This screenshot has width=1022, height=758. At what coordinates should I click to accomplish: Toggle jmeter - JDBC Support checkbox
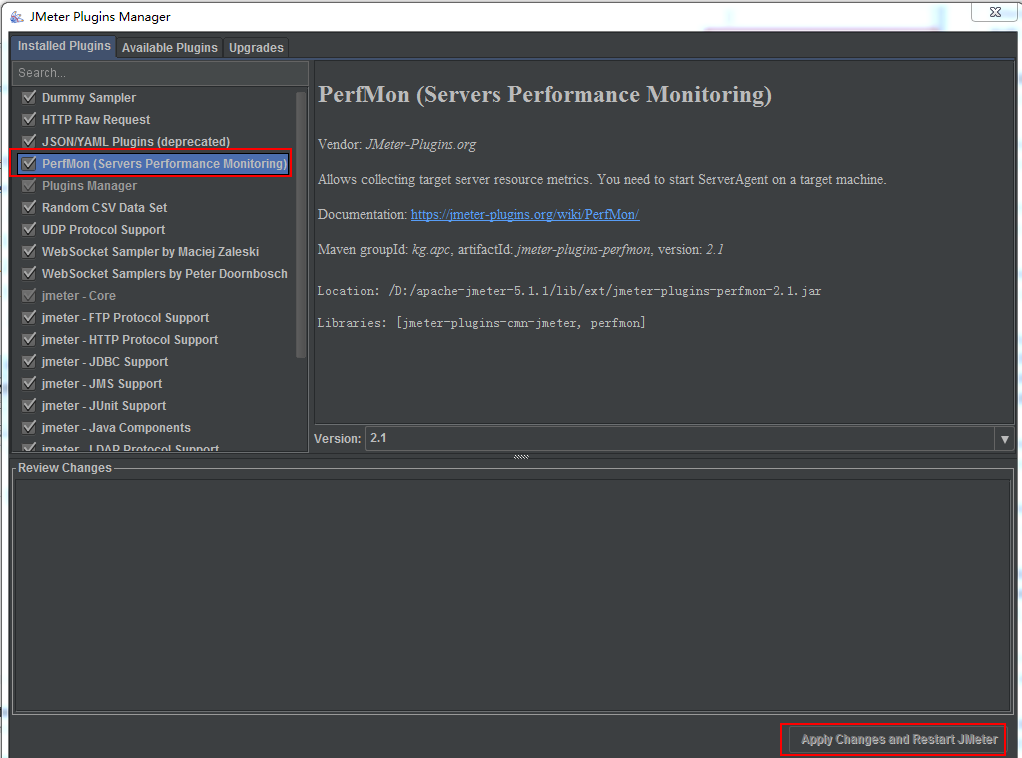pyautogui.click(x=29, y=362)
